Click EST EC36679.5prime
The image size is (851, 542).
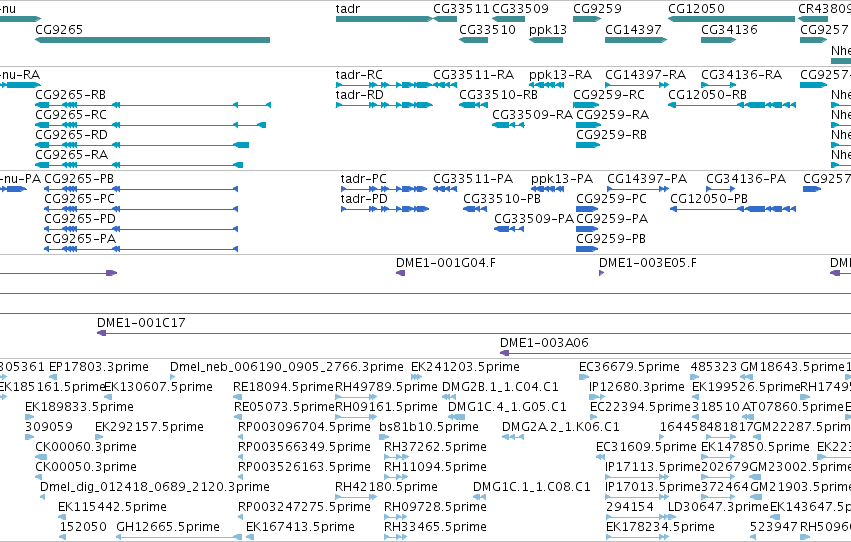click(582, 377)
